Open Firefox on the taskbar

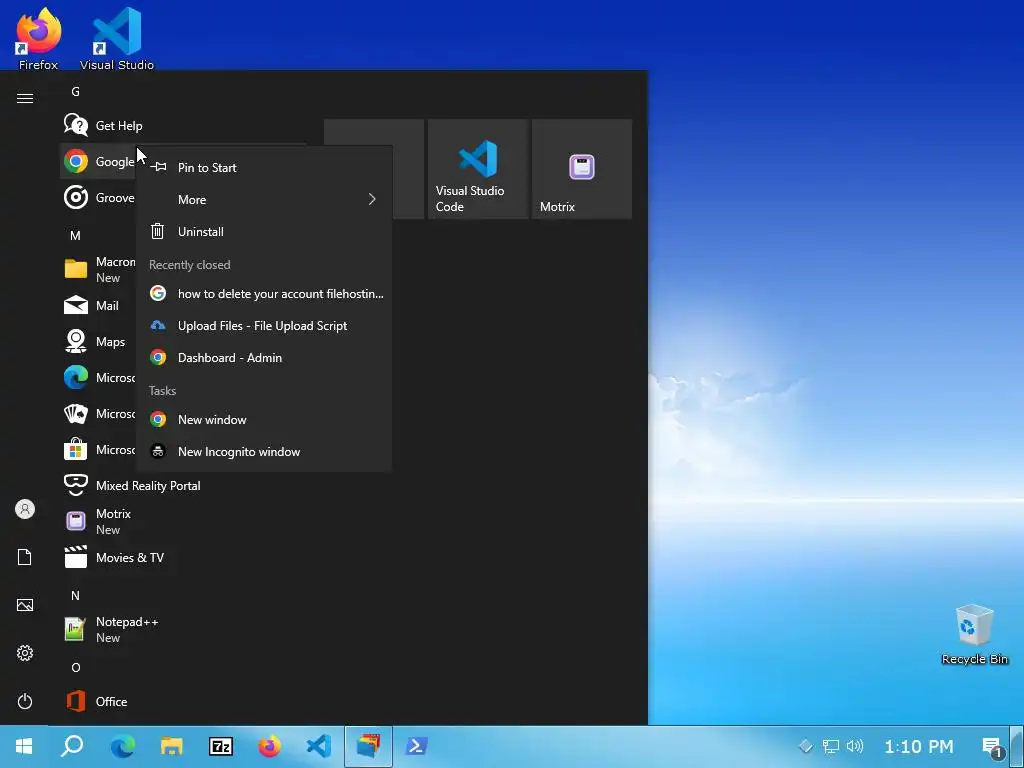click(270, 746)
